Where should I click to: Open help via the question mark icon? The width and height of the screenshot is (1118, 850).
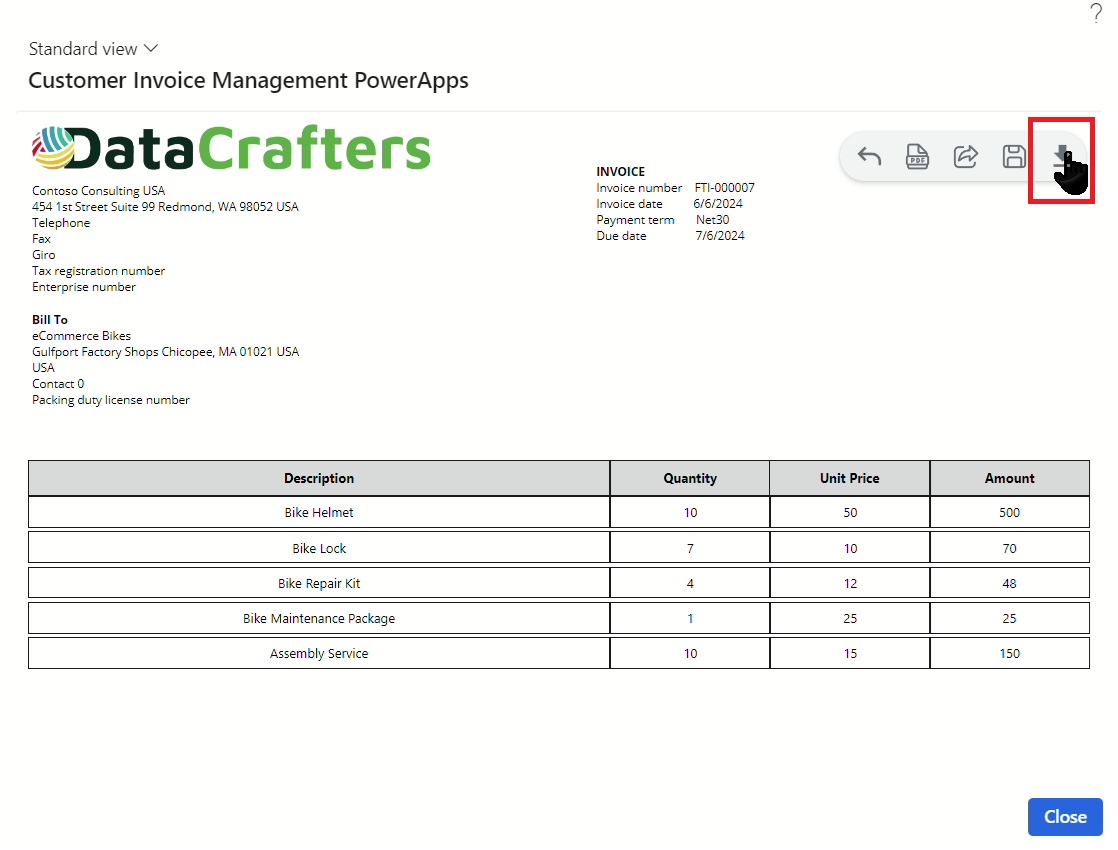pyautogui.click(x=1095, y=14)
